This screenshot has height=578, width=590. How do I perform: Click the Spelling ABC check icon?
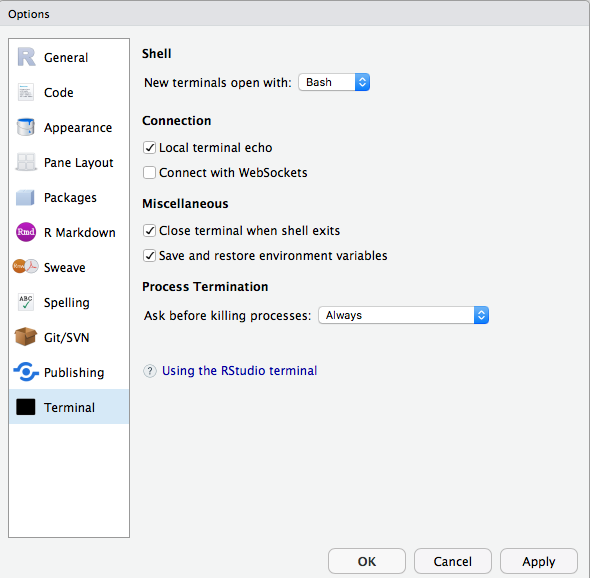click(26, 302)
